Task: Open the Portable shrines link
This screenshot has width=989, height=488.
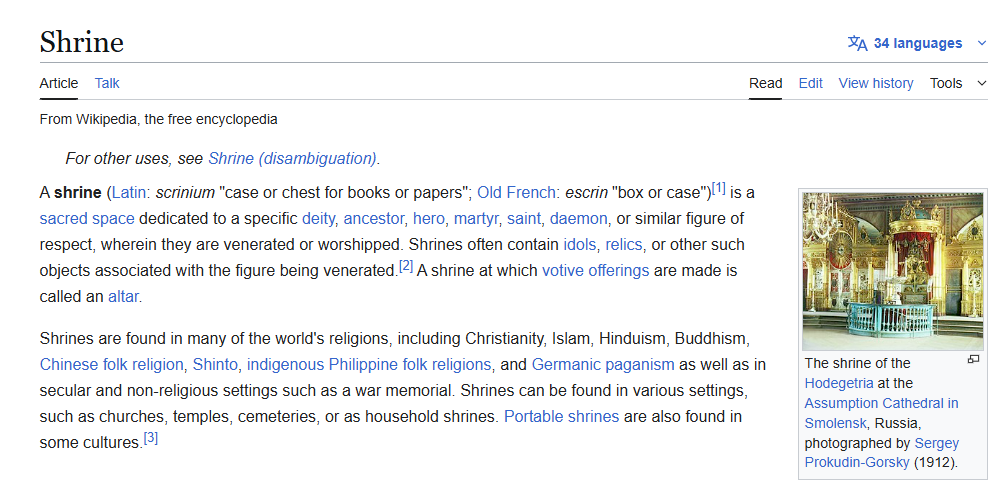Action: pyautogui.click(x=561, y=416)
